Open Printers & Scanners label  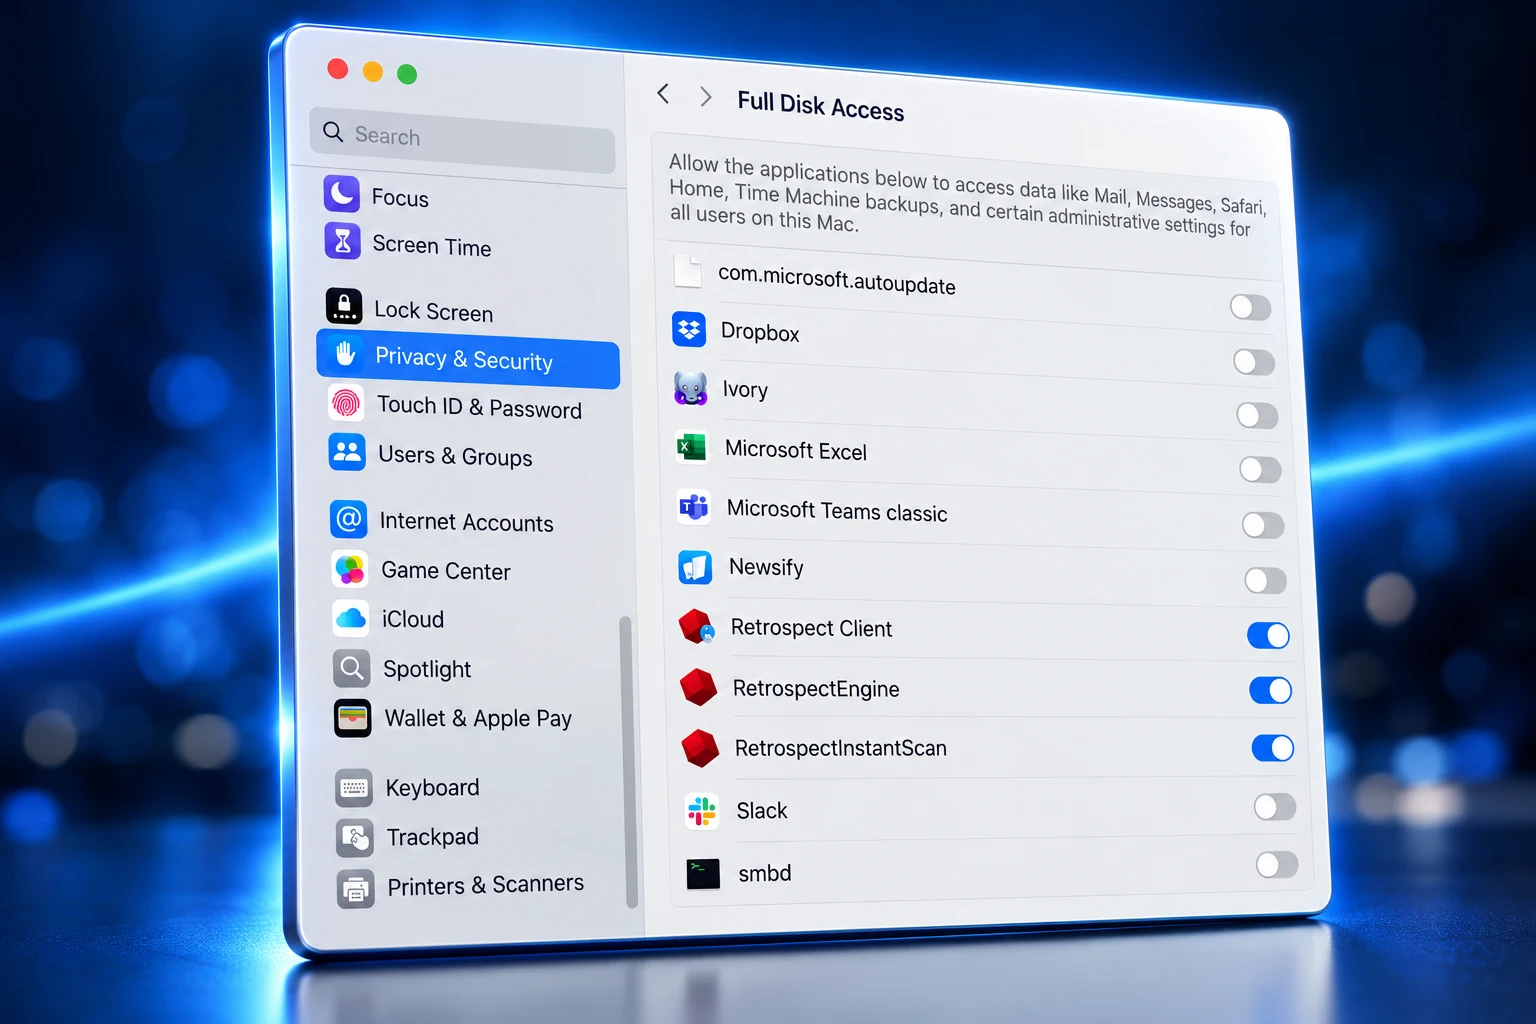click(486, 885)
